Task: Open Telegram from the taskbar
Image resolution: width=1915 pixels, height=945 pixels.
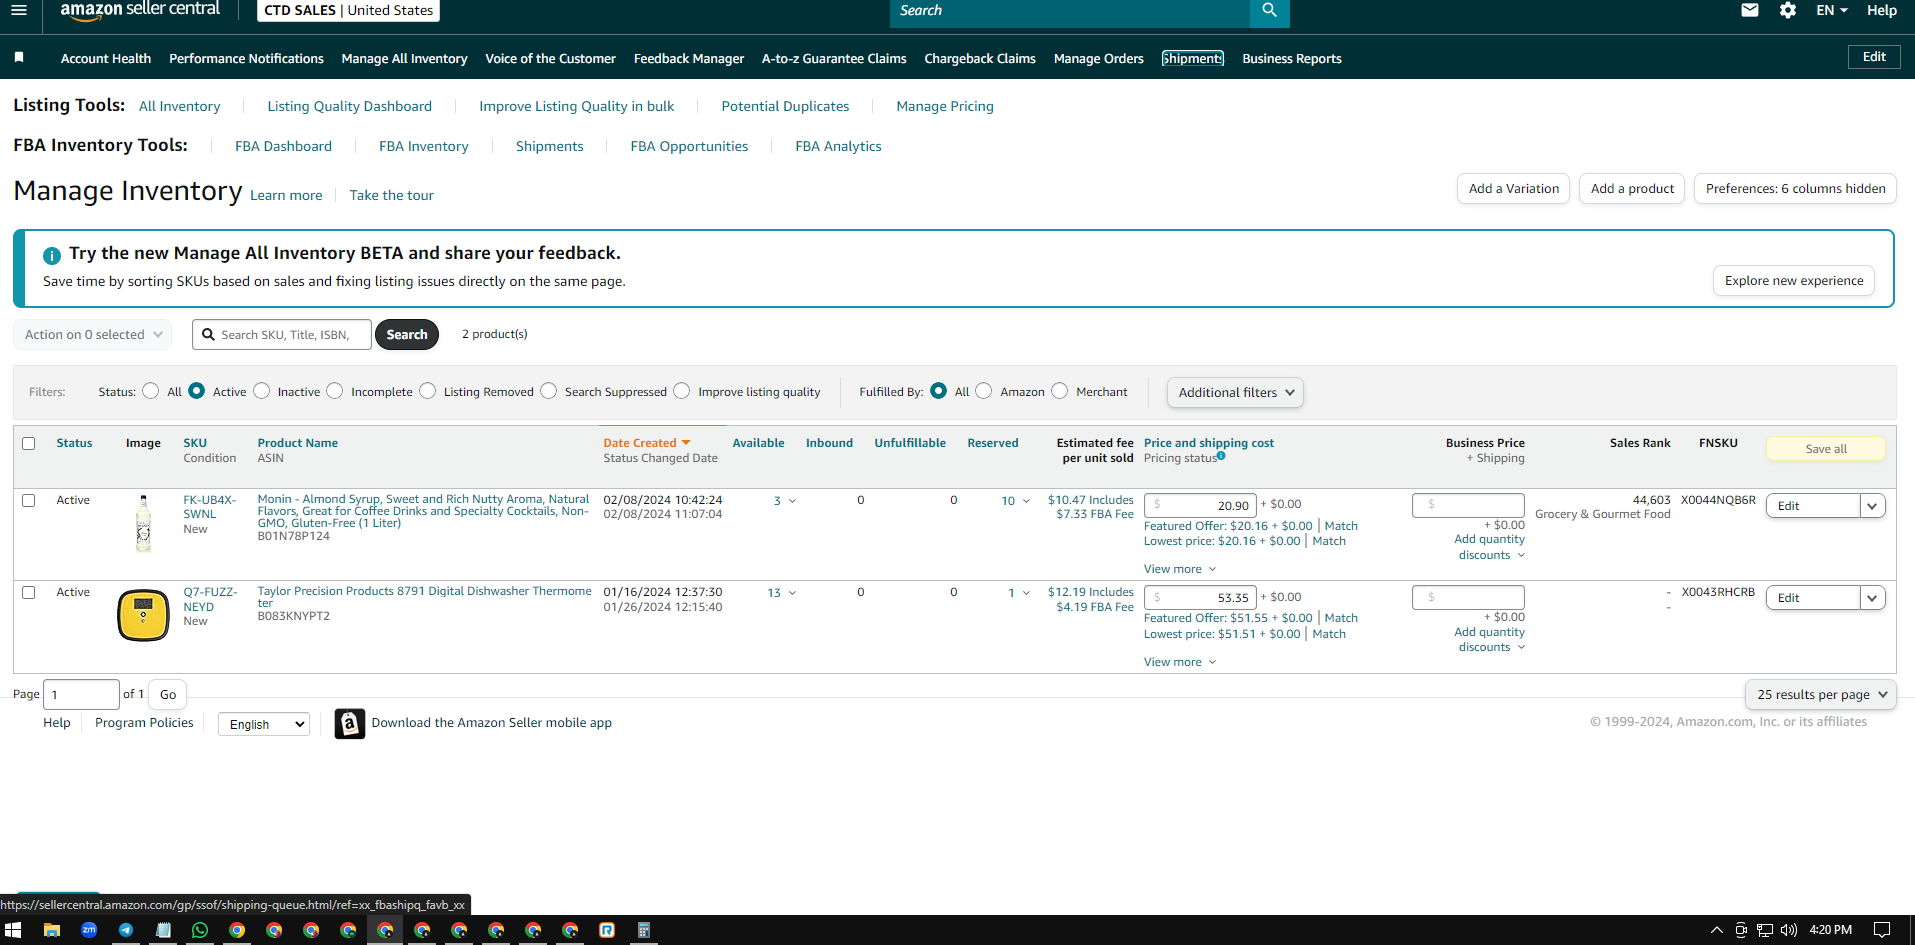Action: point(126,930)
